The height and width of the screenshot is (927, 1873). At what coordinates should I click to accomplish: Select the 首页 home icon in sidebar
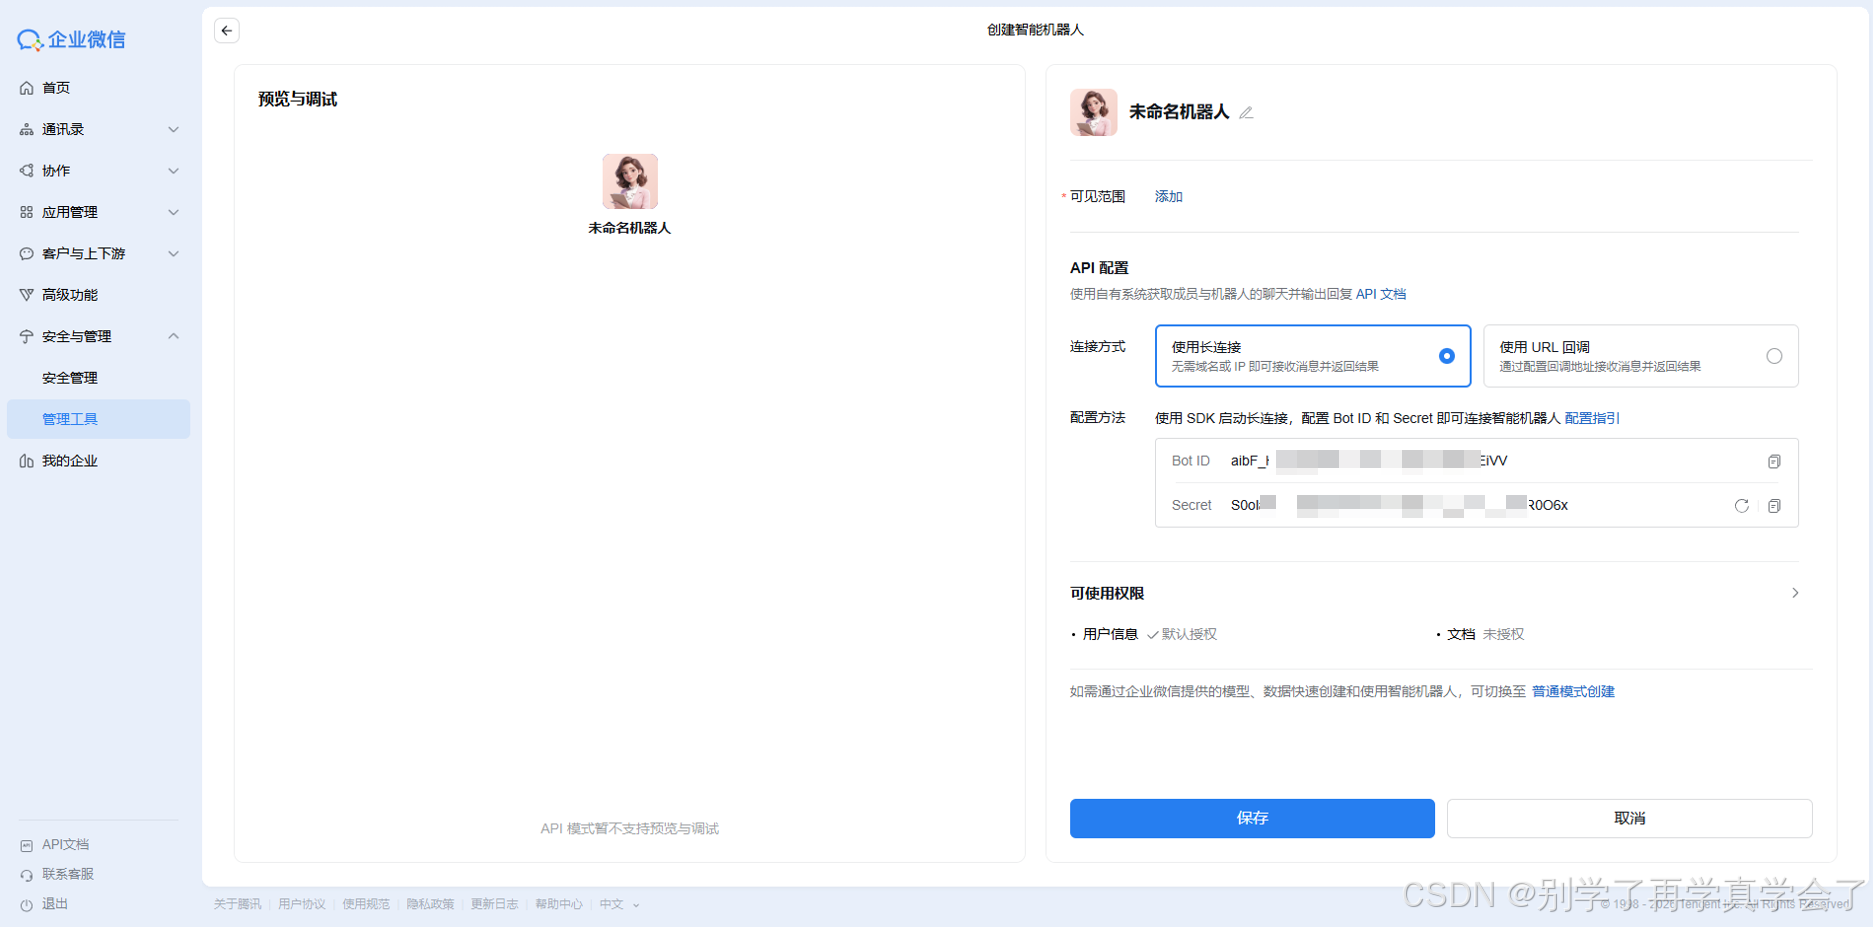[27, 88]
